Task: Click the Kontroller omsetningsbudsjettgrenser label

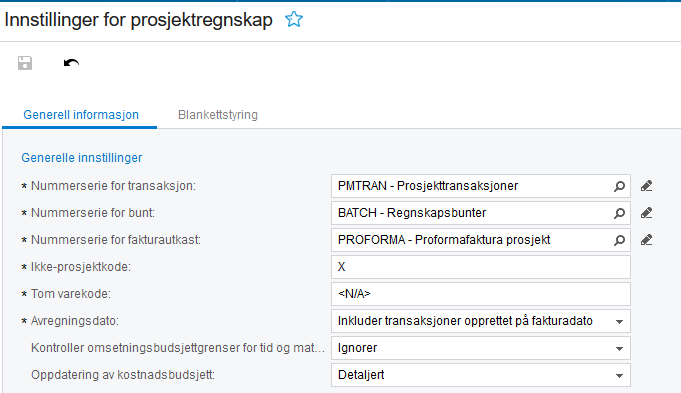Action: [x=178, y=348]
